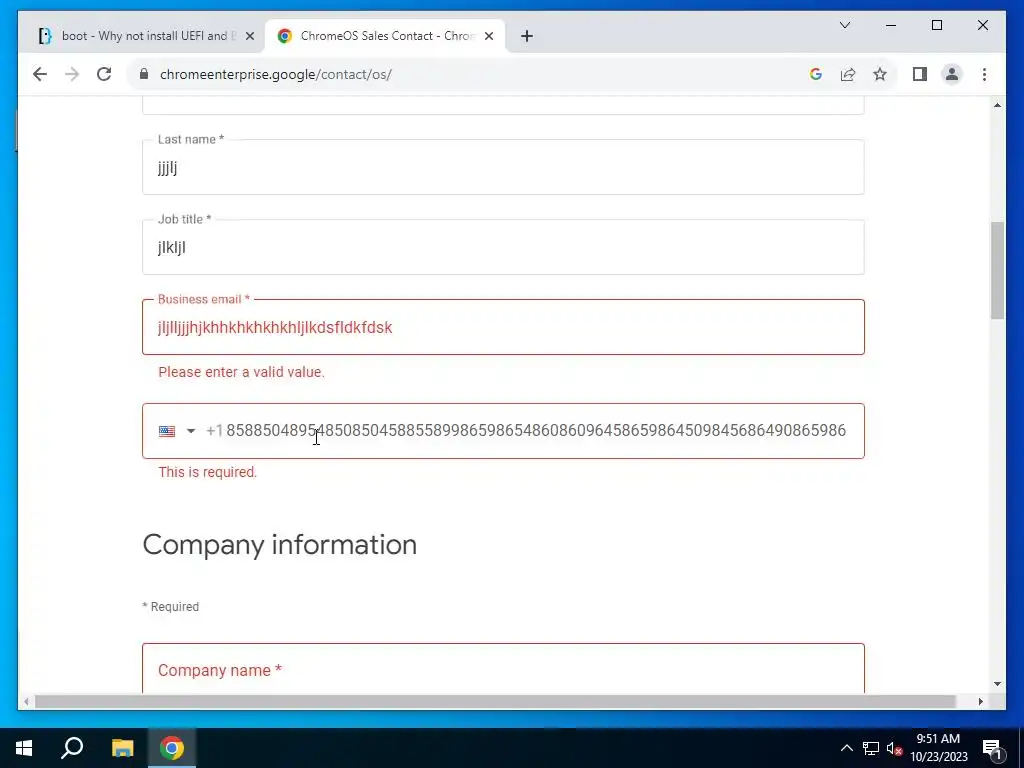Open network status tray icon
Image resolution: width=1024 pixels, height=768 pixels.
click(871, 748)
